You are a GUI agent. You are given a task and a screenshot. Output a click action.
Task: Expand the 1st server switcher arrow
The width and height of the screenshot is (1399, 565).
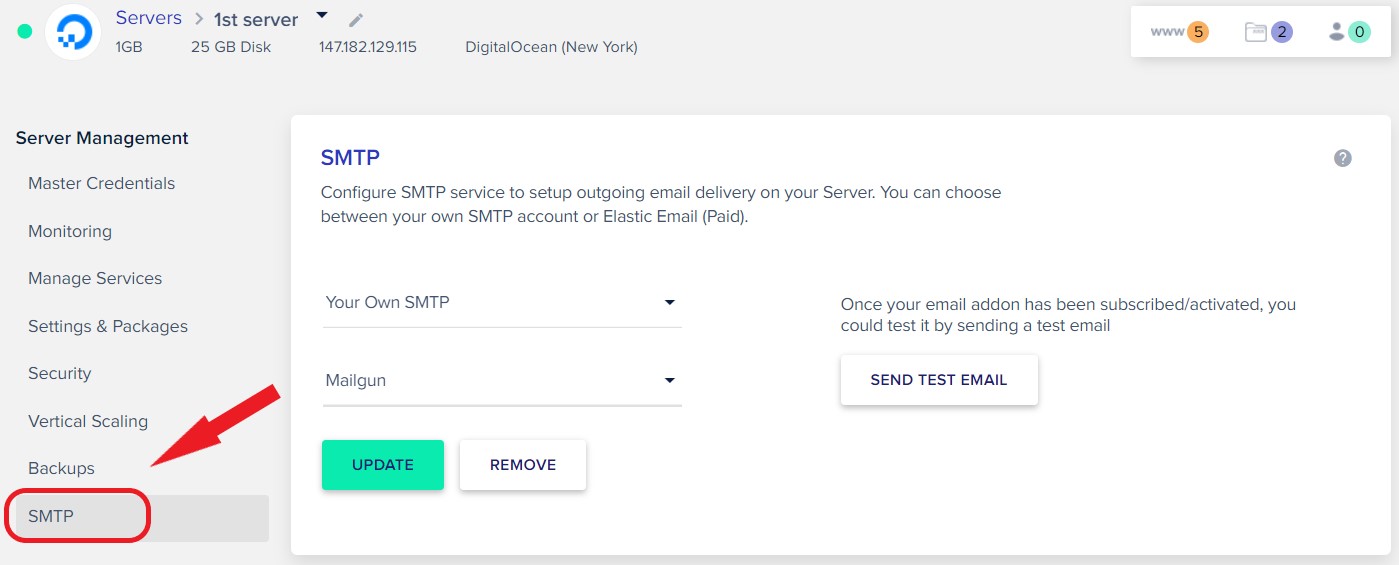point(321,15)
